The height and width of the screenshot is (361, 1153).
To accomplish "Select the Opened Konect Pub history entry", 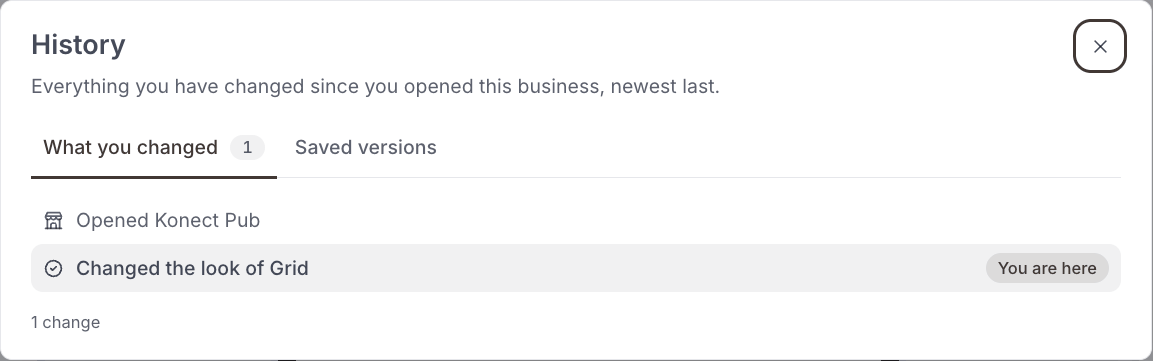I will click(x=576, y=221).
